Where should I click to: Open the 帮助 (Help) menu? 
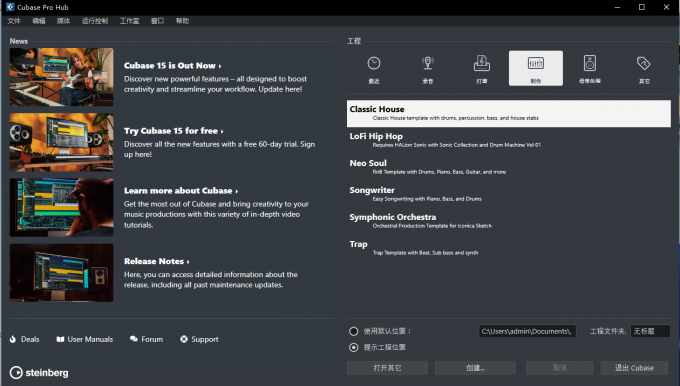(x=182, y=21)
